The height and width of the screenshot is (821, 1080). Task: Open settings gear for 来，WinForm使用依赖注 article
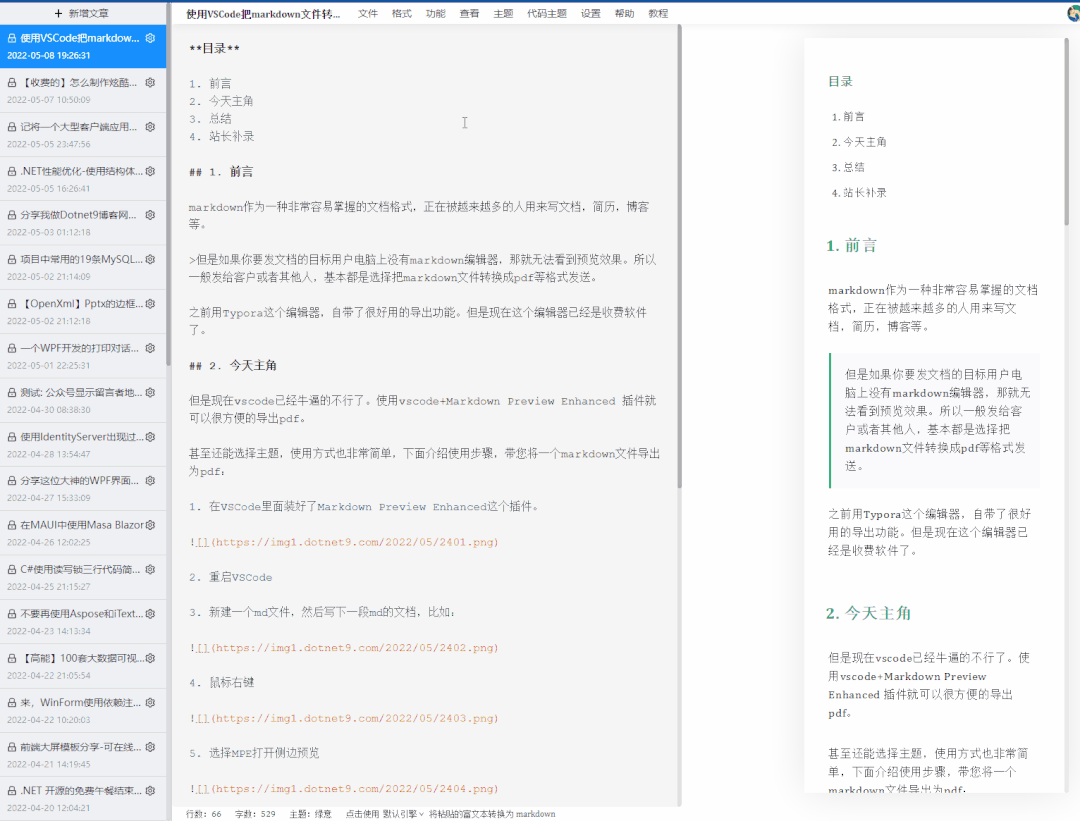point(150,703)
